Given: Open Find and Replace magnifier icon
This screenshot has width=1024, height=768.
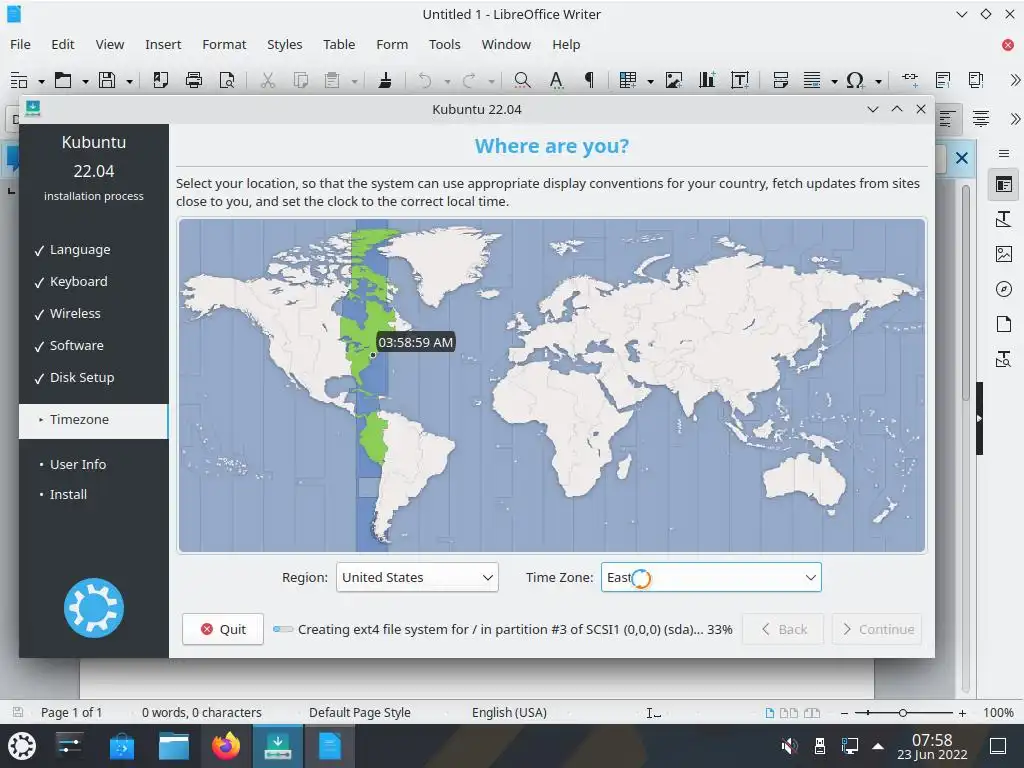Looking at the screenshot, I should 522,80.
